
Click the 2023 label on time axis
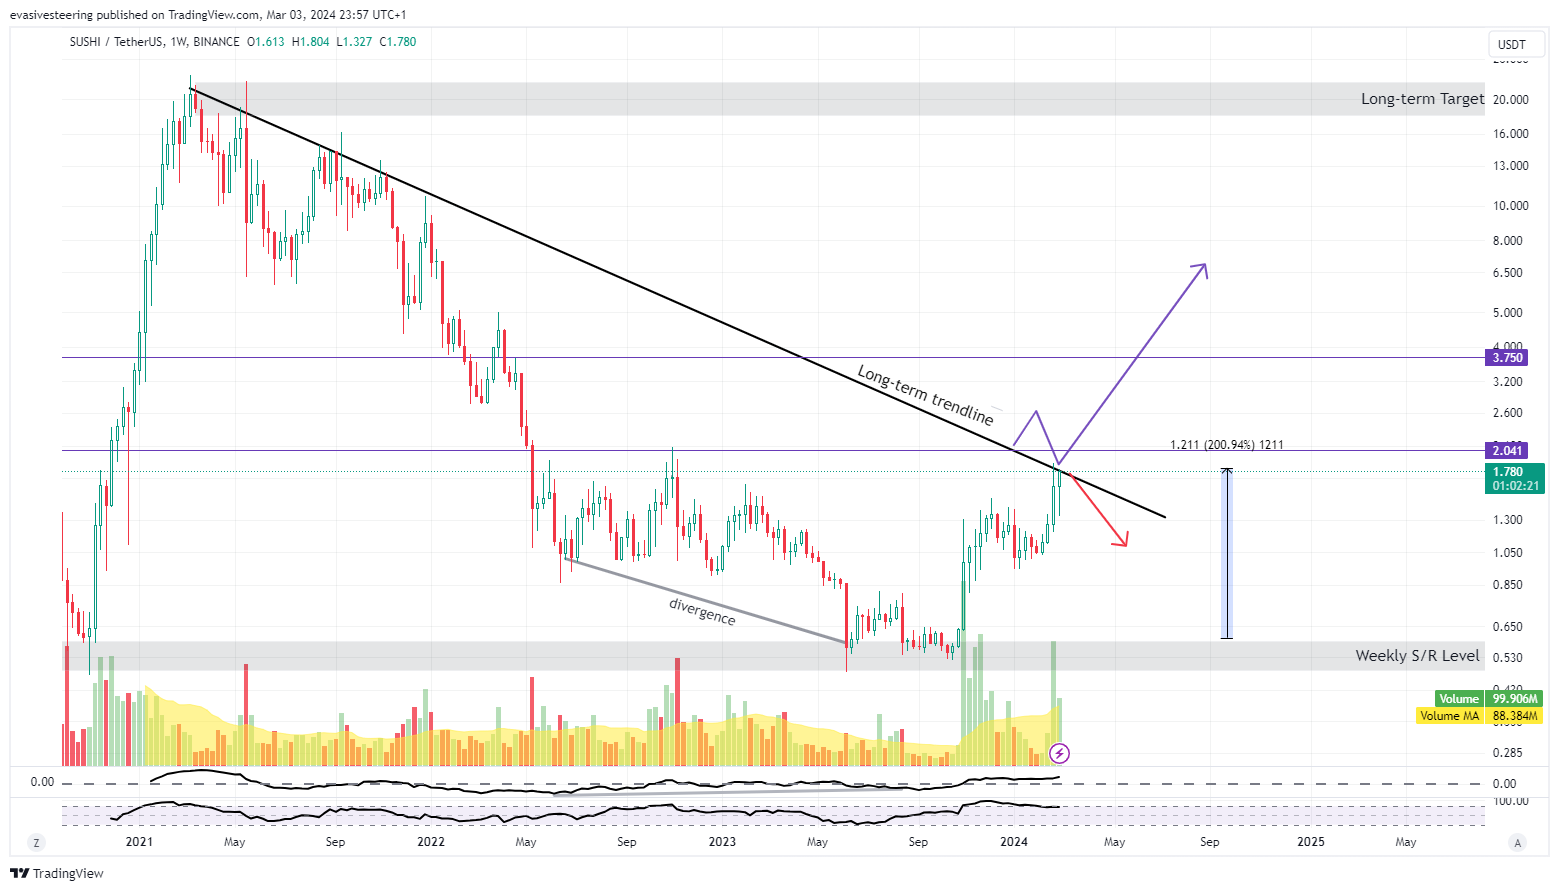tap(722, 842)
